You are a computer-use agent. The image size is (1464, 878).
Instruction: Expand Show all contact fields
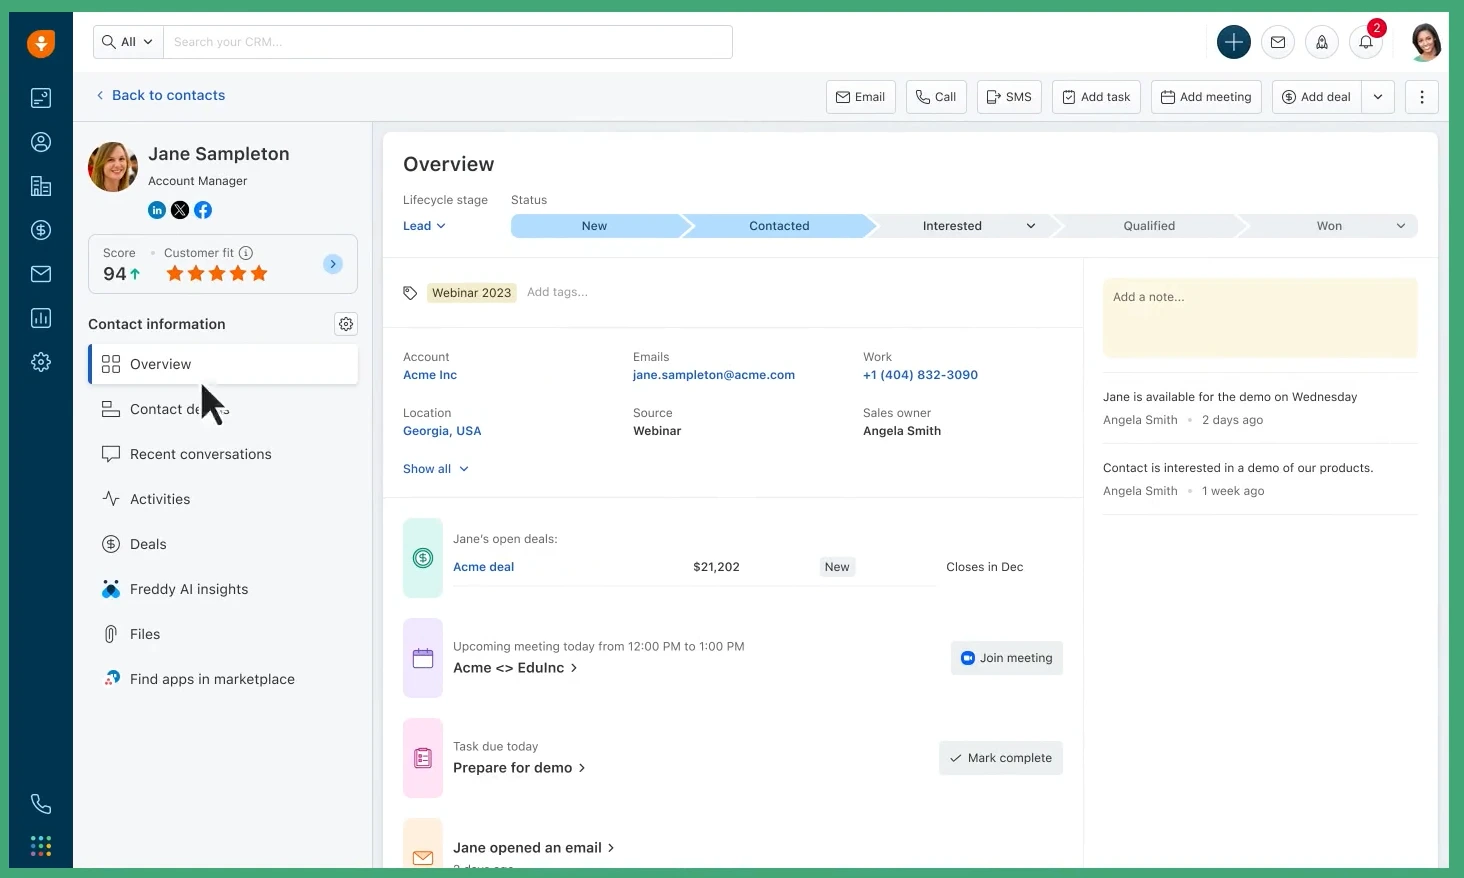pyautogui.click(x=435, y=469)
